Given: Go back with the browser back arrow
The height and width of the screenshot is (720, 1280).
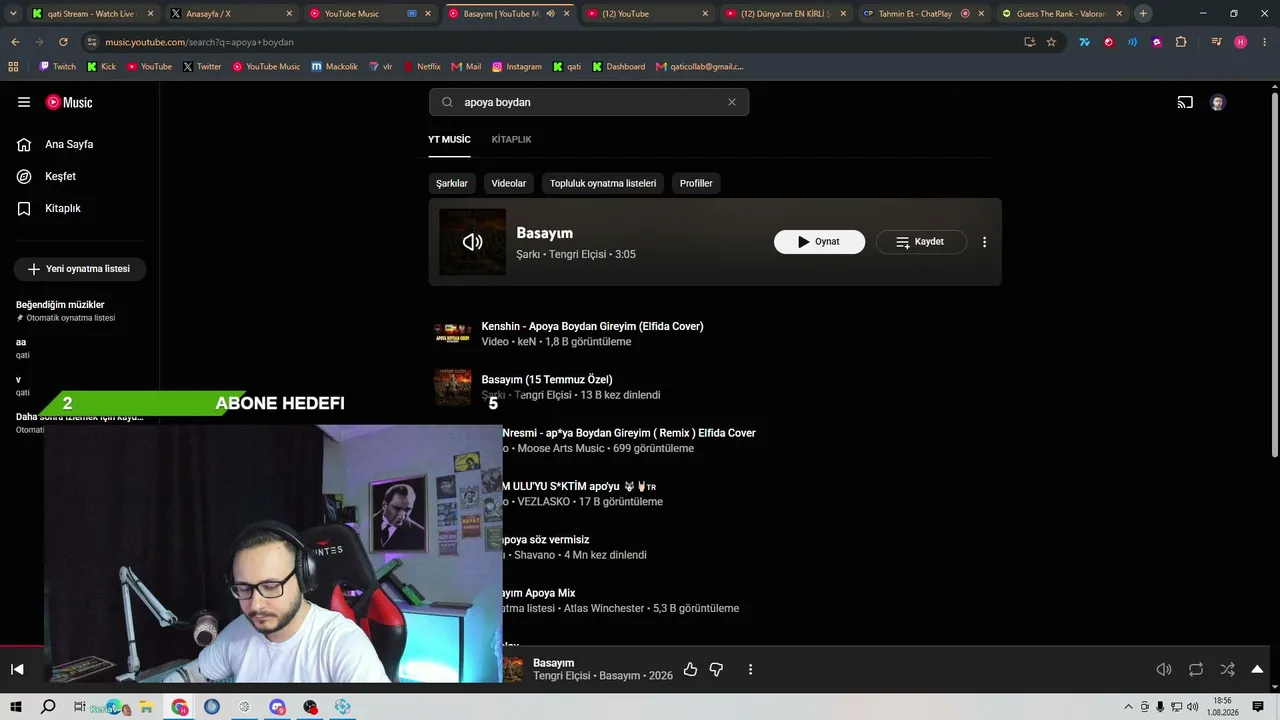Looking at the screenshot, I should coord(15,42).
